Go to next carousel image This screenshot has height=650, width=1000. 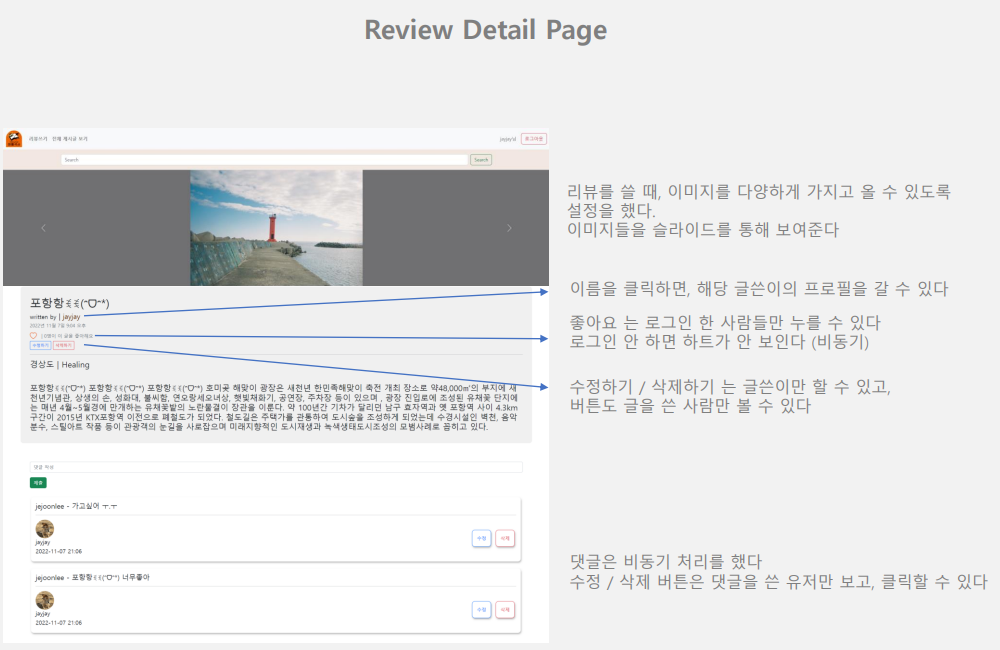[x=509, y=228]
